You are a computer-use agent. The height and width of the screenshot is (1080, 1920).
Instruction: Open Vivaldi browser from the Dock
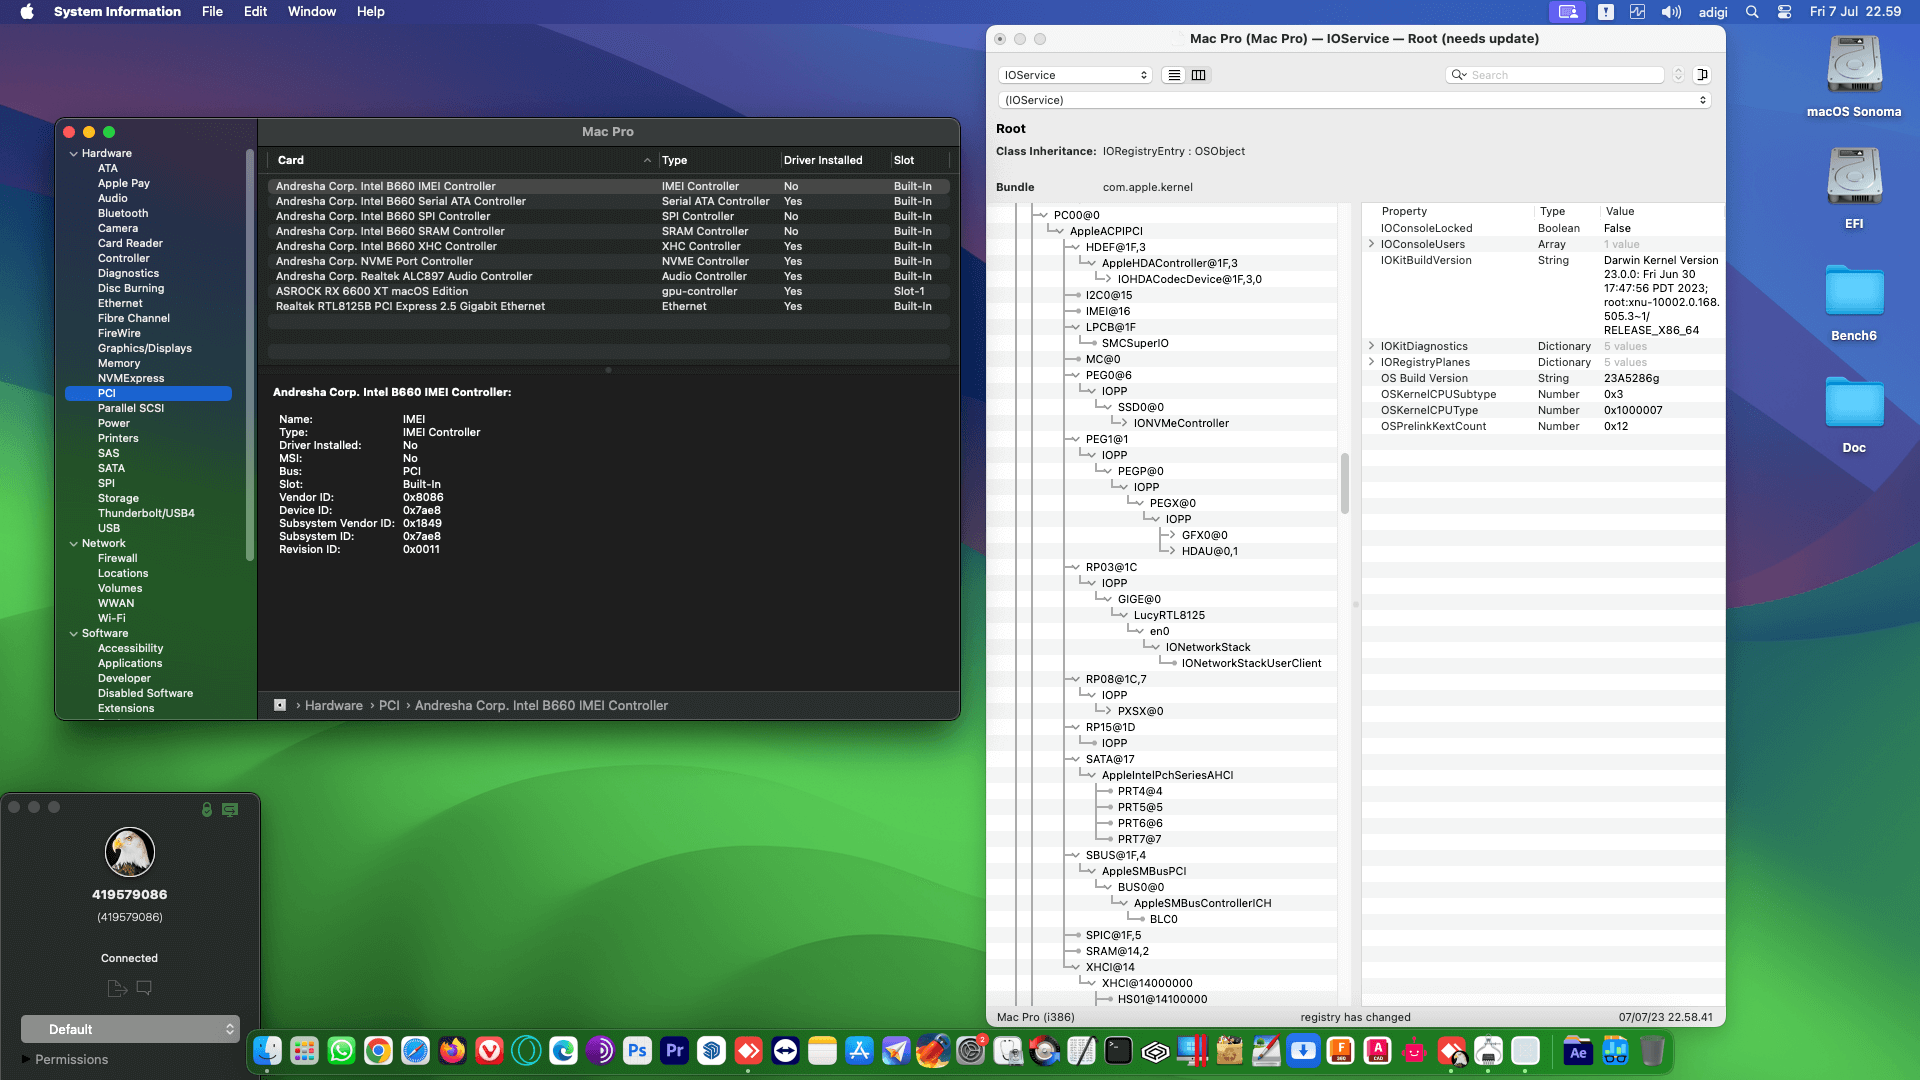(490, 1051)
